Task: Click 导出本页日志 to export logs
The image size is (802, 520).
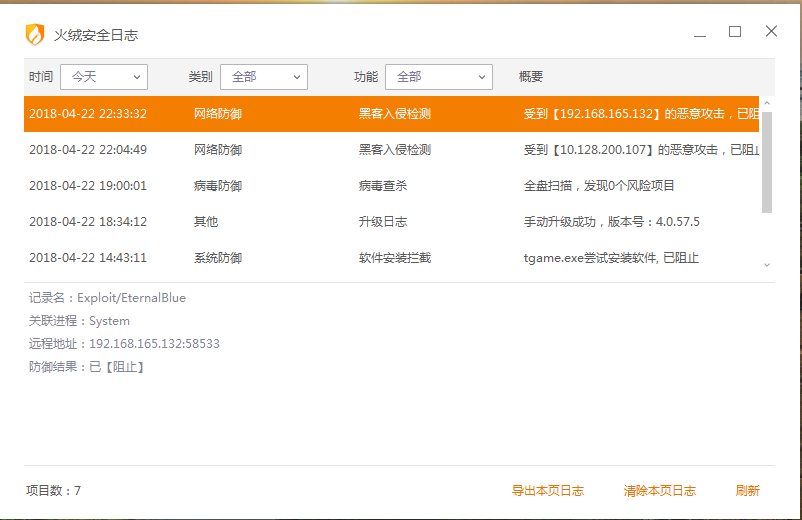Action: tap(547, 491)
